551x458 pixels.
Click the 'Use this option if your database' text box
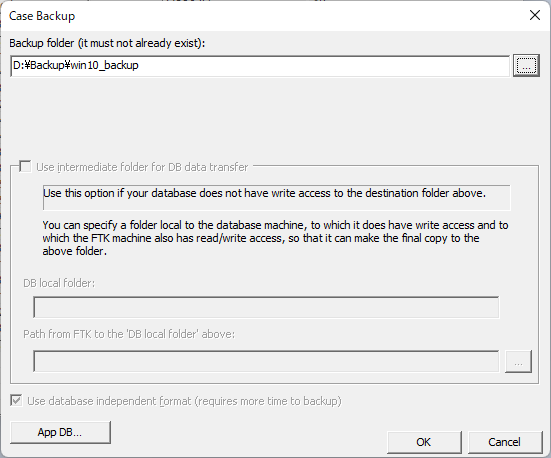point(277,197)
